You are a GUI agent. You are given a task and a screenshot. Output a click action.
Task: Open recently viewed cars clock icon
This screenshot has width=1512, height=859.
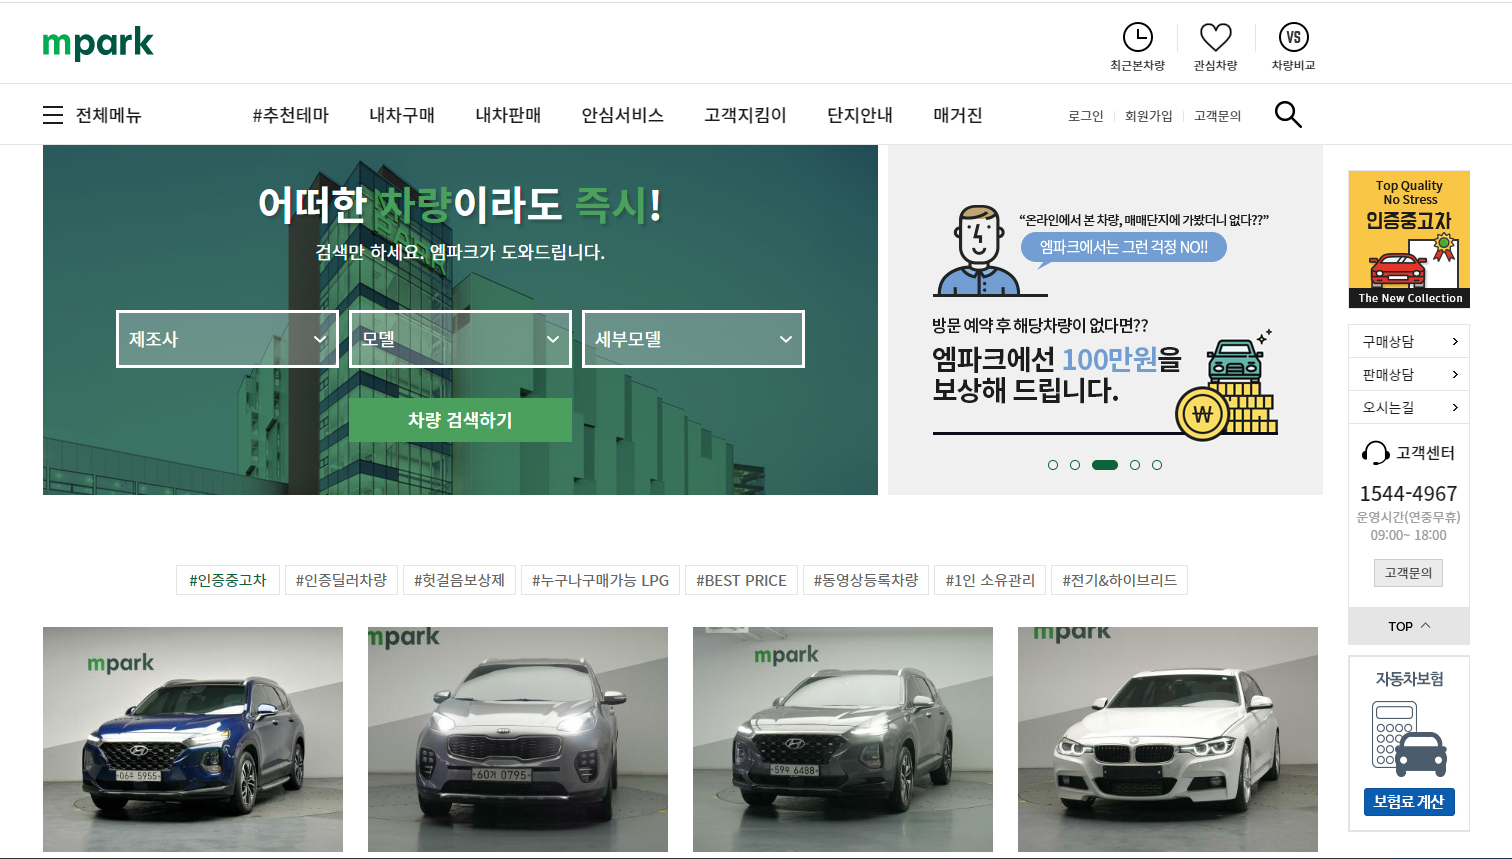click(1137, 38)
